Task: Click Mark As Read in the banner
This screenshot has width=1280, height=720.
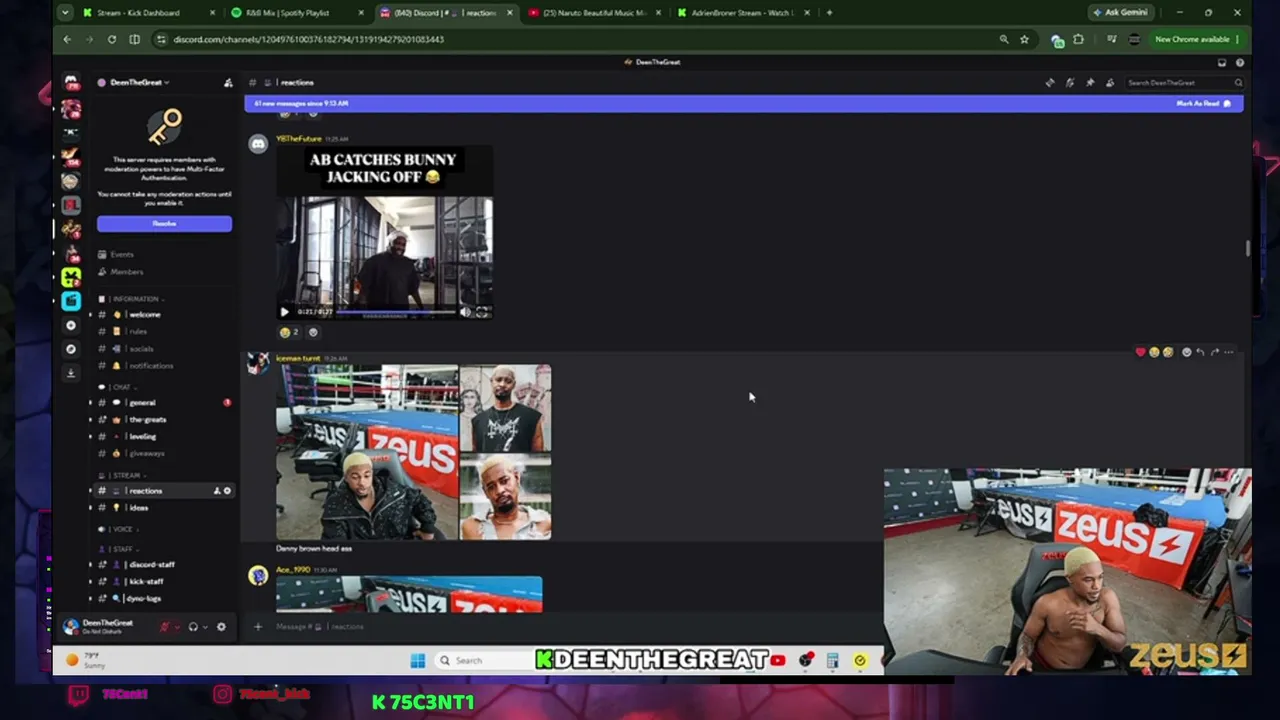Action: point(1203,103)
